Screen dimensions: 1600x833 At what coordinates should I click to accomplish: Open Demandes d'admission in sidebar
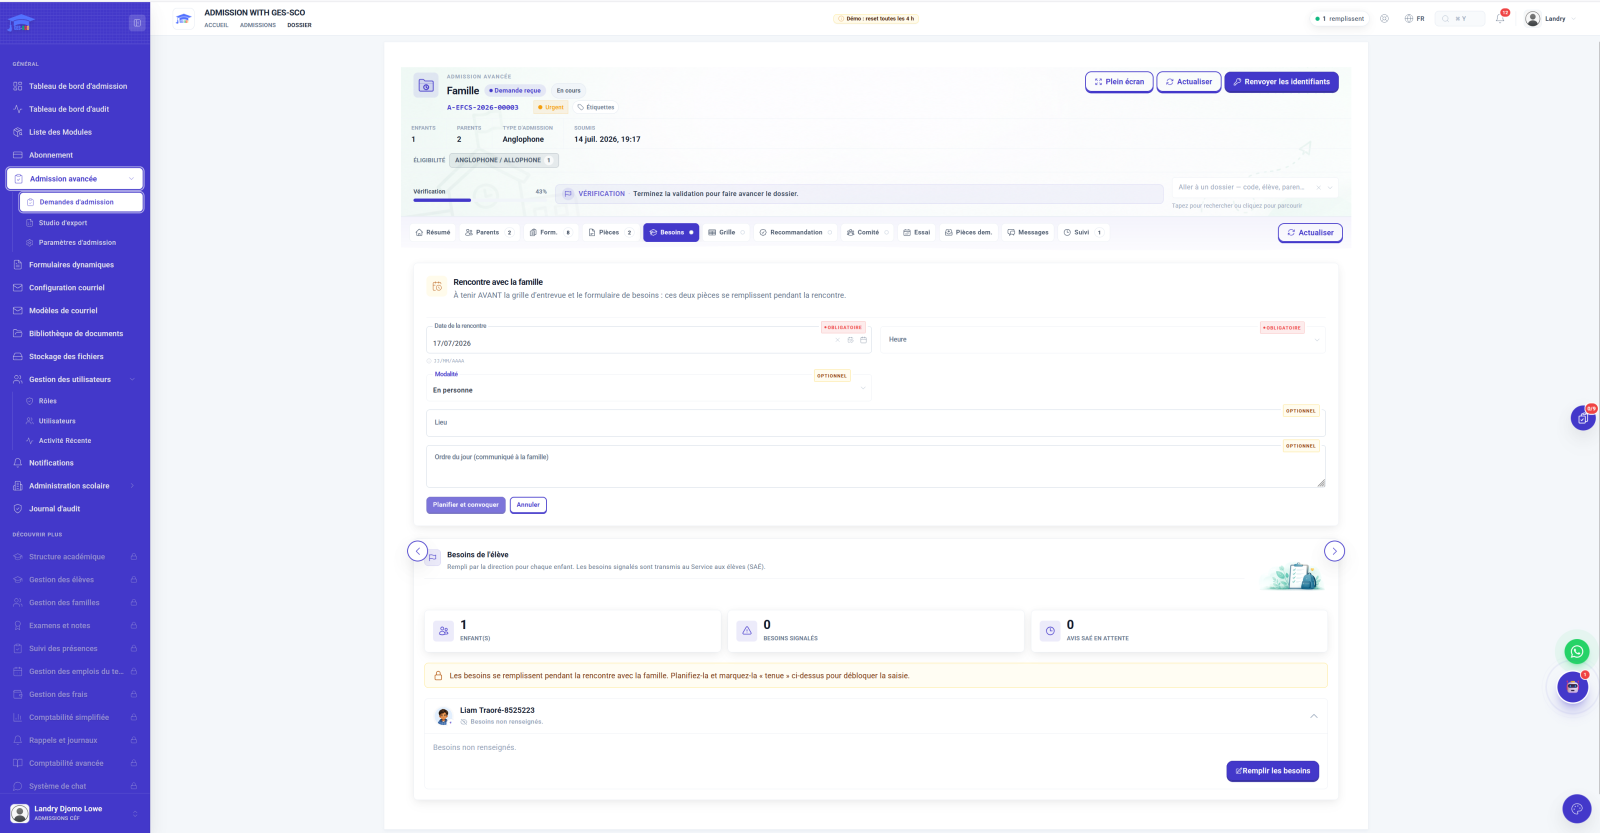(x=81, y=202)
